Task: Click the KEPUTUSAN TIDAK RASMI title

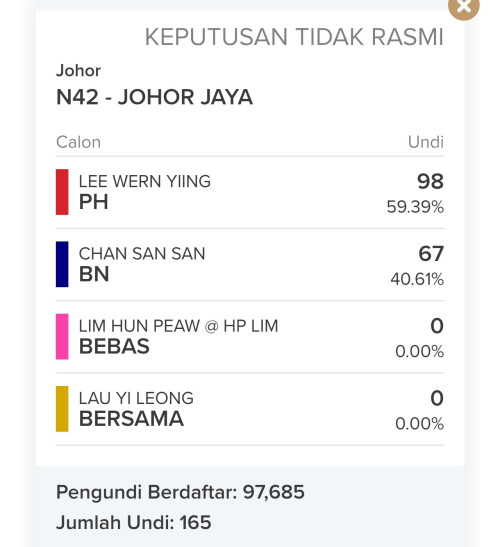Action: tap(294, 37)
